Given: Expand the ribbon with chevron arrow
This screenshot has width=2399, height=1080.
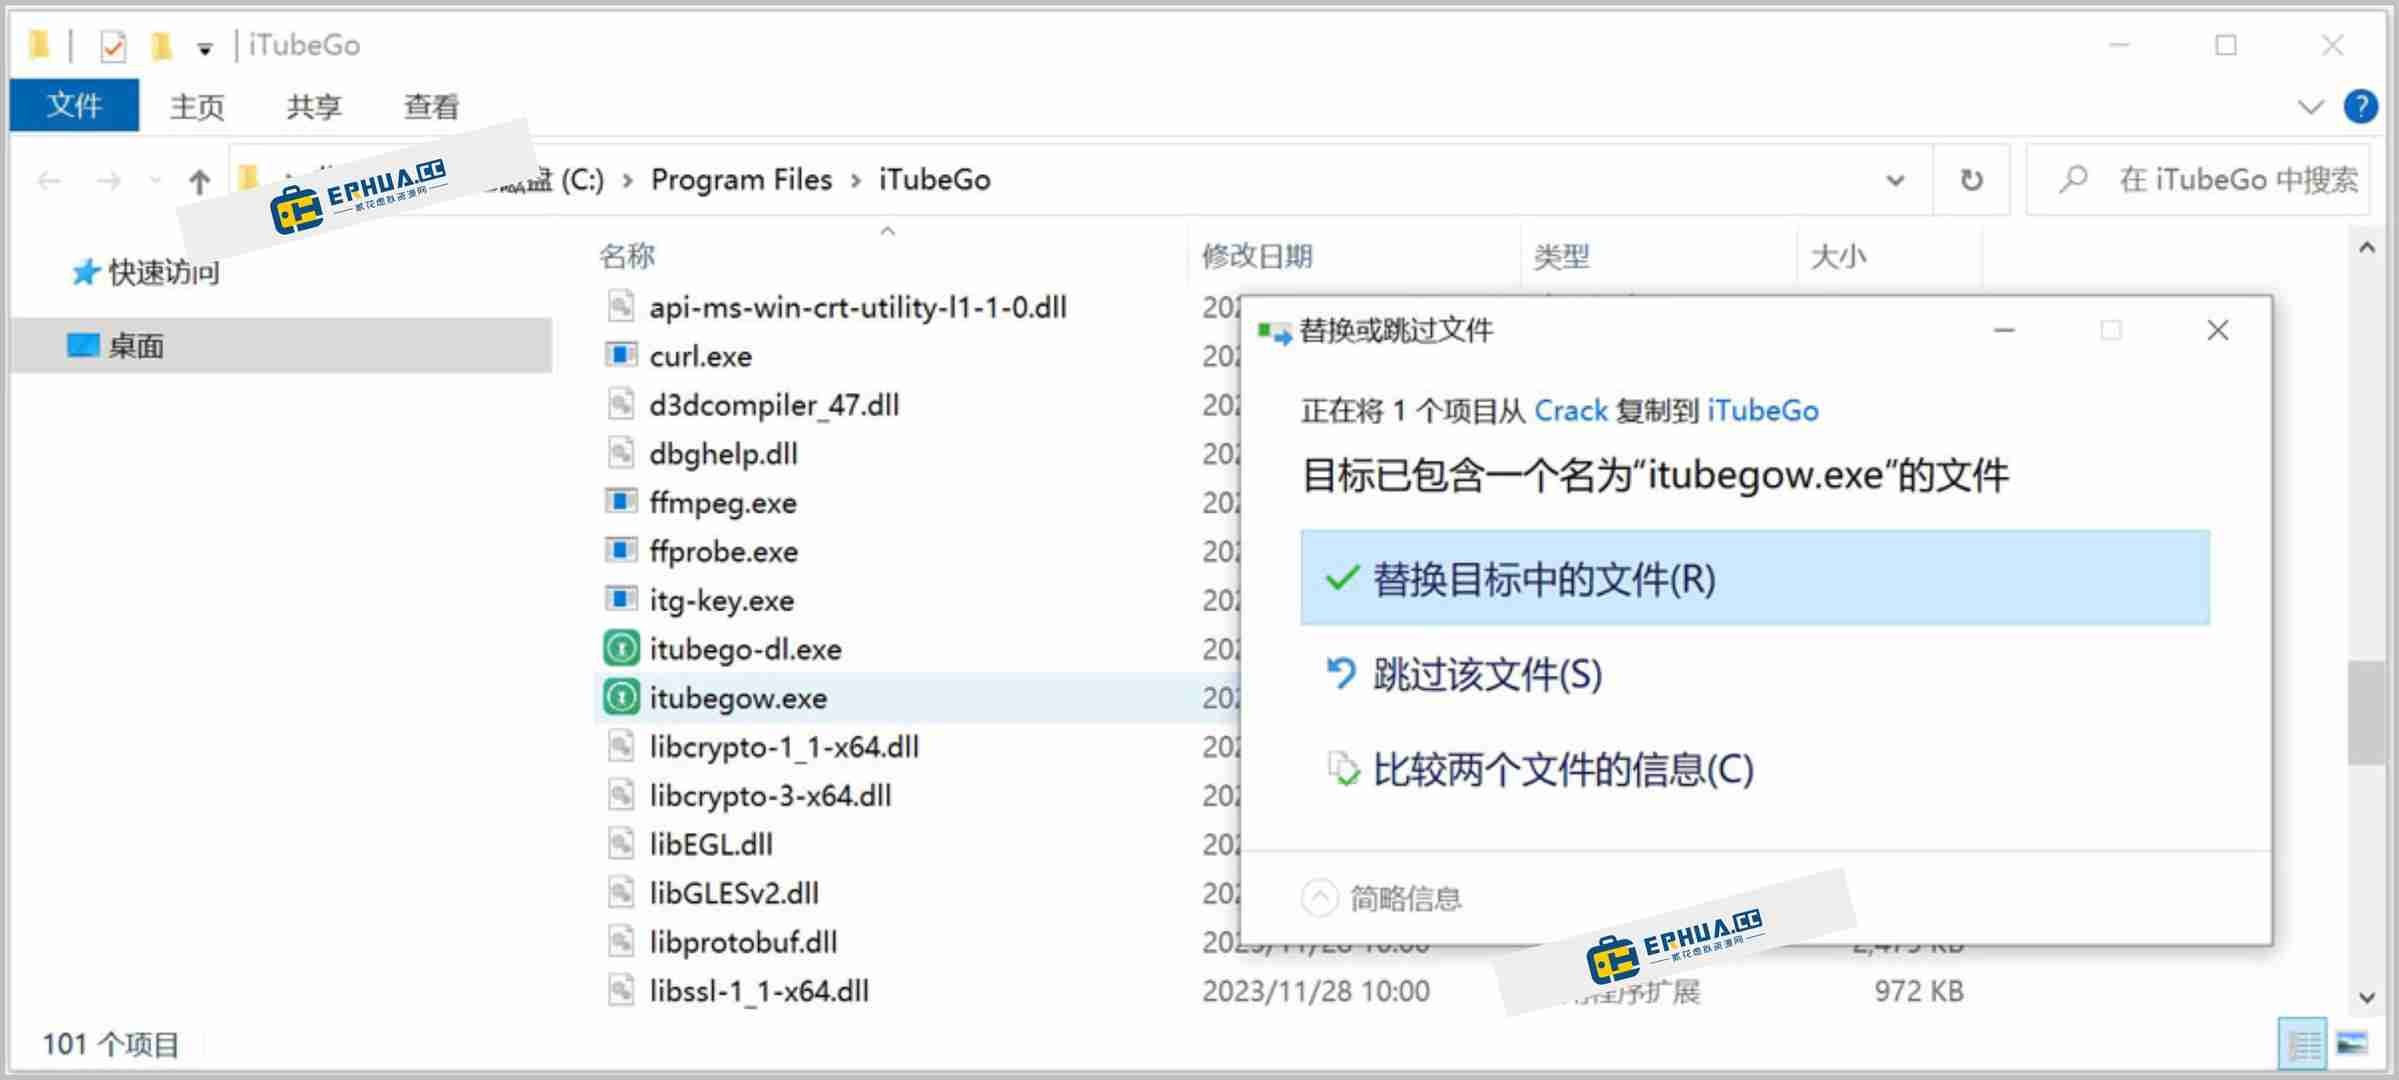Looking at the screenshot, I should pyautogui.click(x=2310, y=107).
